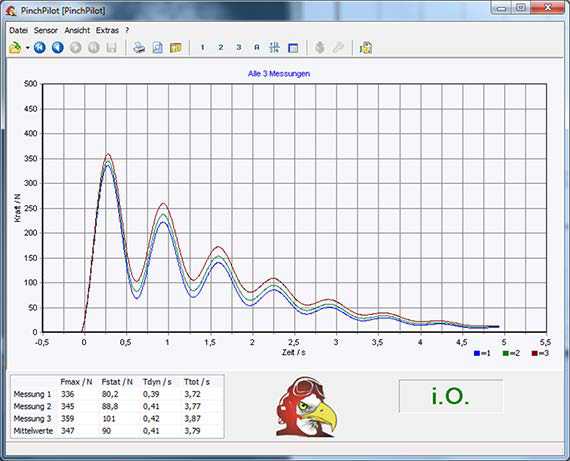Click the blue legend swatch for curve 1
570x461 pixels.
pos(477,353)
